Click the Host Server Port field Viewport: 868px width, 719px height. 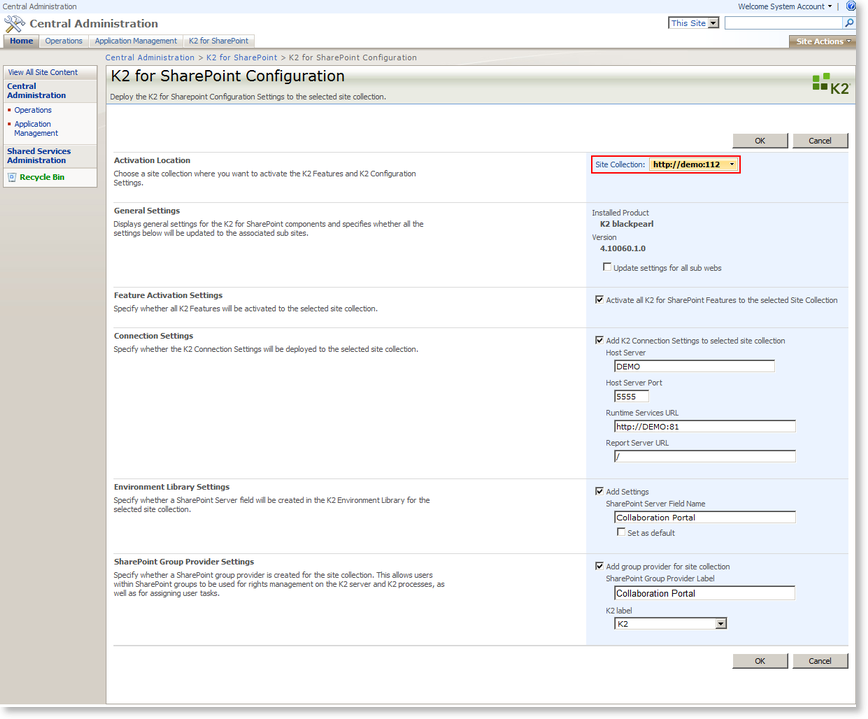[631, 396]
